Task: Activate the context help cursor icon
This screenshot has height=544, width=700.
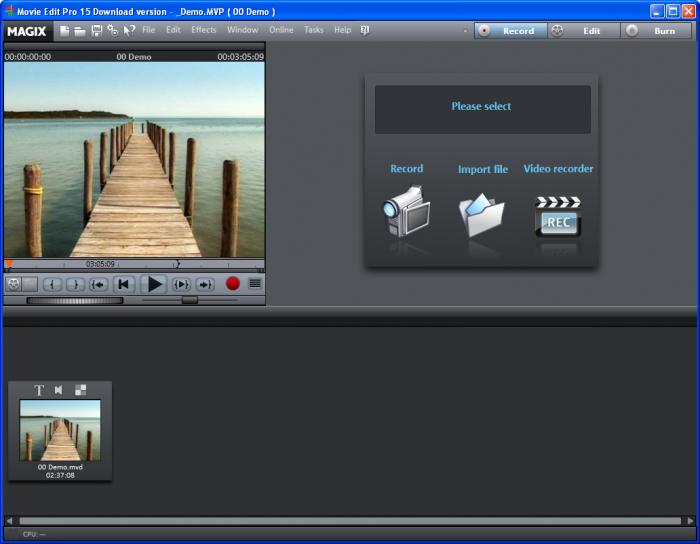Action: point(129,31)
